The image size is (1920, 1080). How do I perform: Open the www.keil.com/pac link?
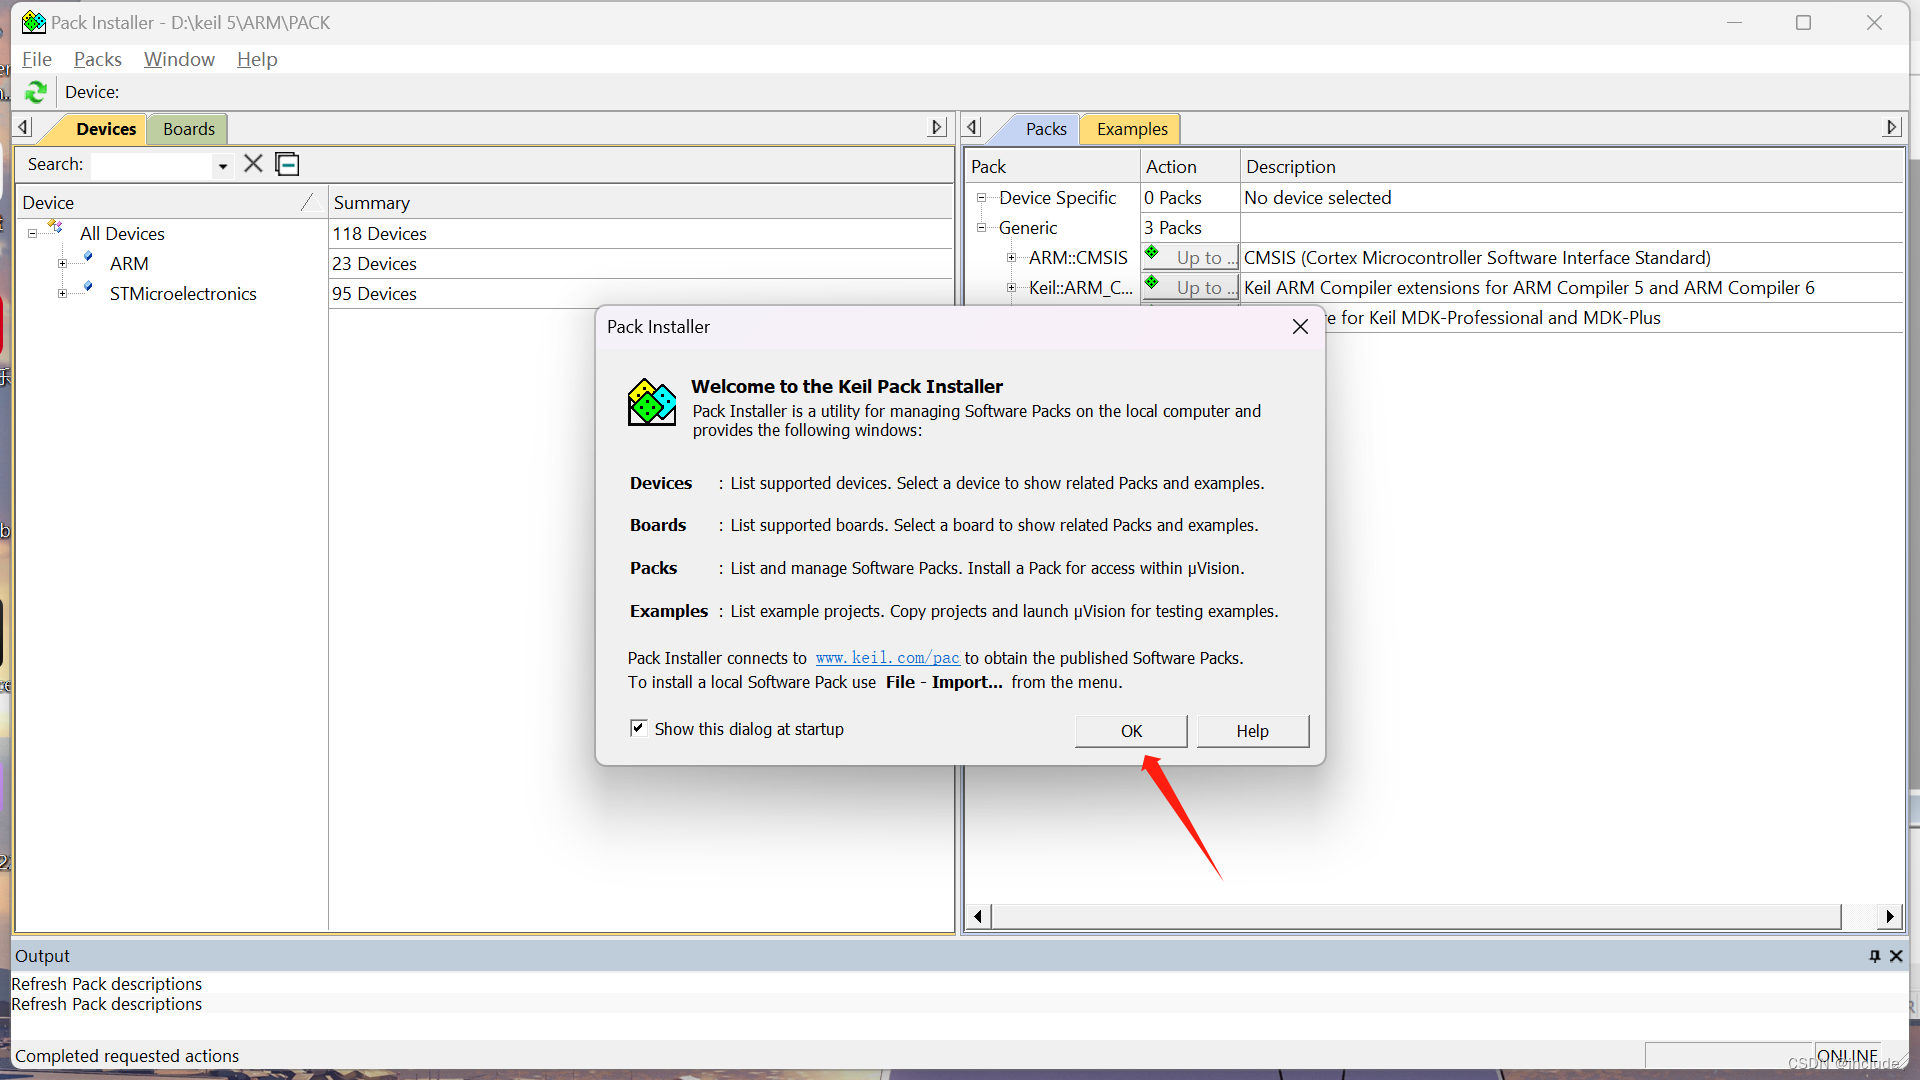coord(887,658)
